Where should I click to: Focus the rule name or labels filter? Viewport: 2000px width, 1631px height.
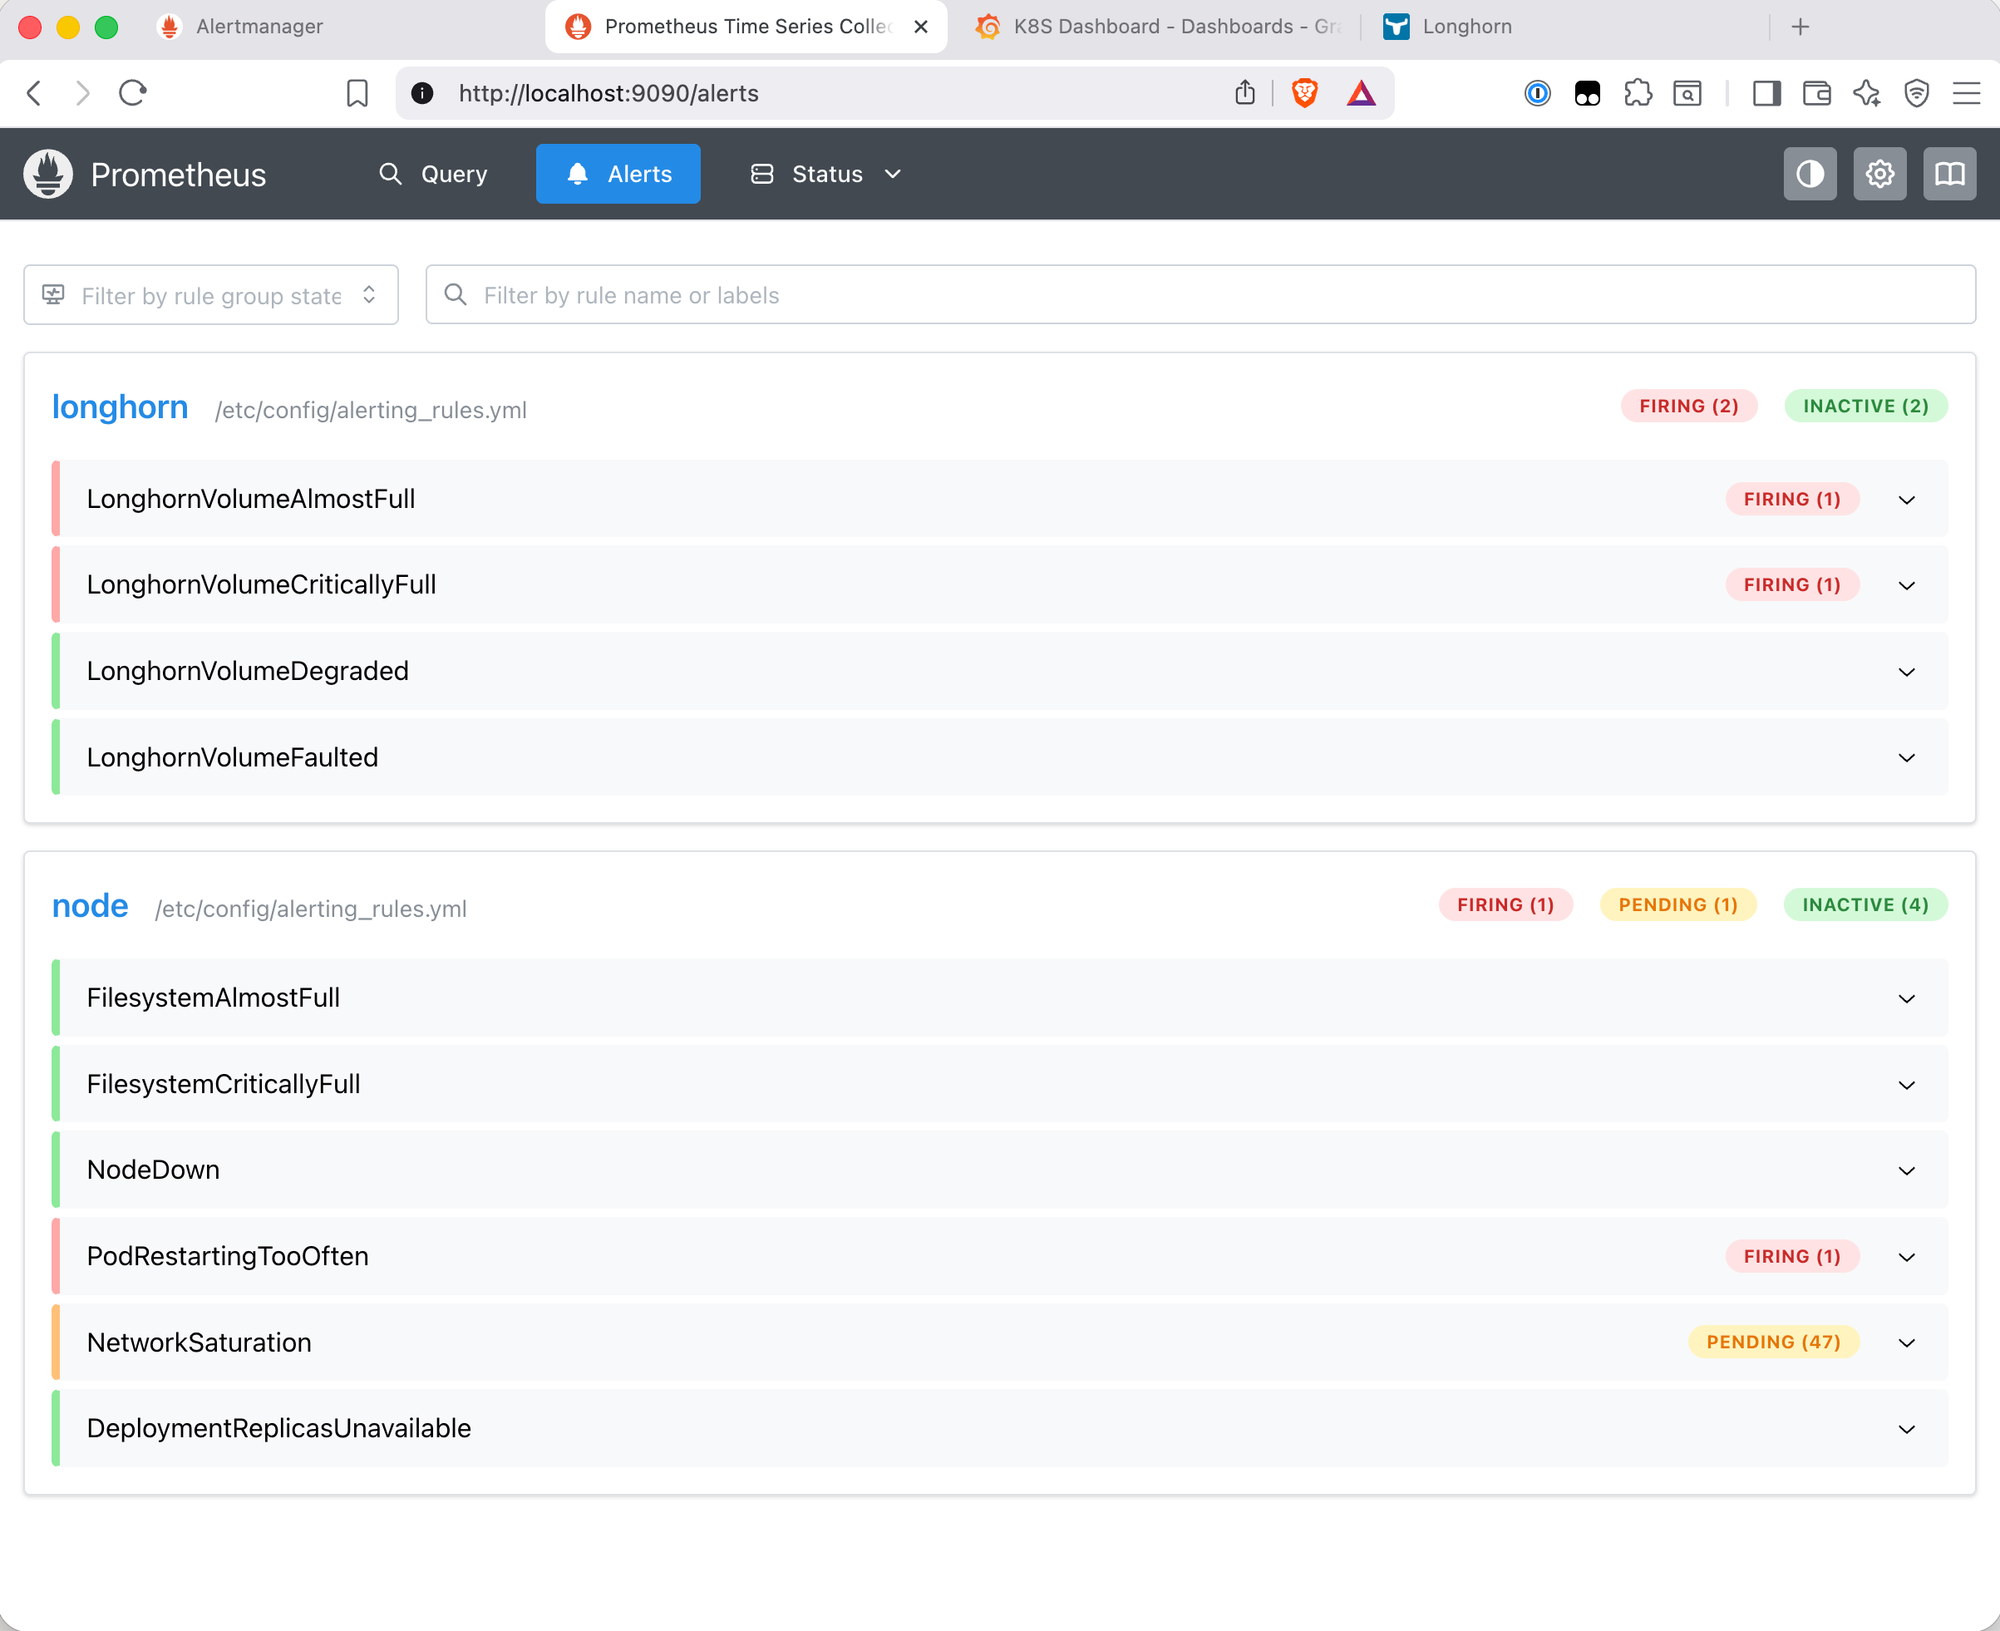tap(1200, 295)
